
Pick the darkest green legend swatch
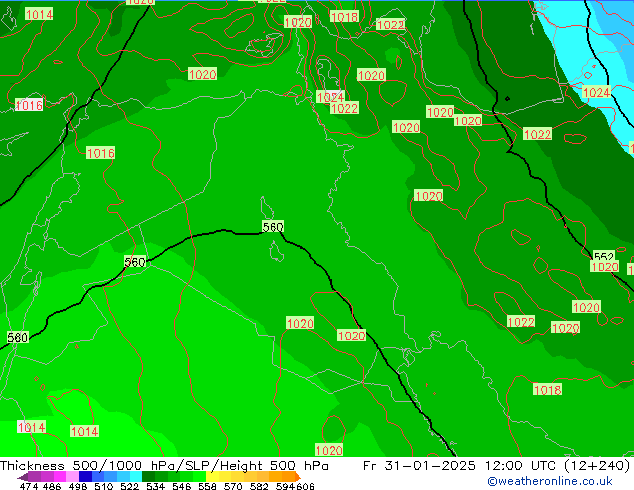148,477
